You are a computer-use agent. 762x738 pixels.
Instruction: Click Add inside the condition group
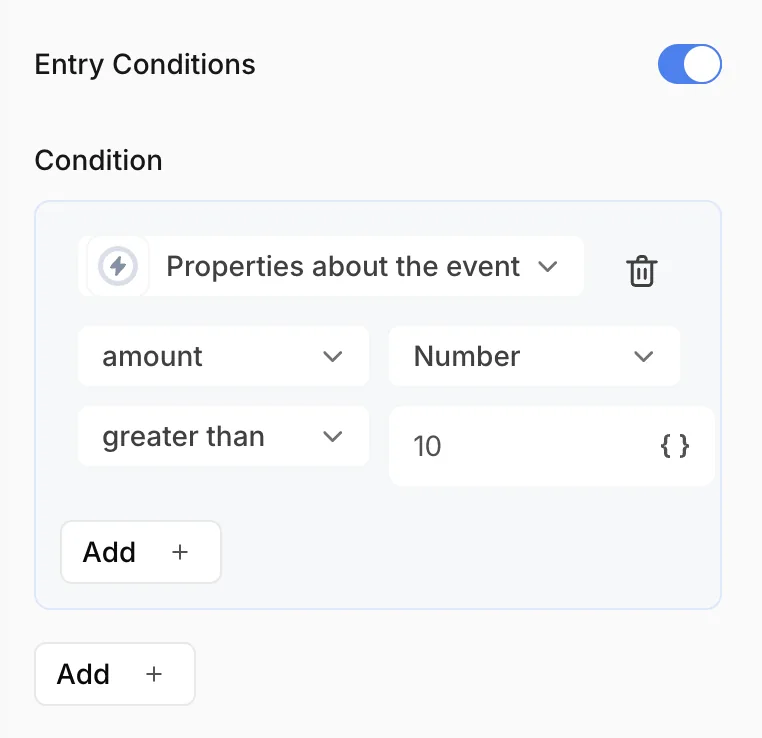point(141,552)
